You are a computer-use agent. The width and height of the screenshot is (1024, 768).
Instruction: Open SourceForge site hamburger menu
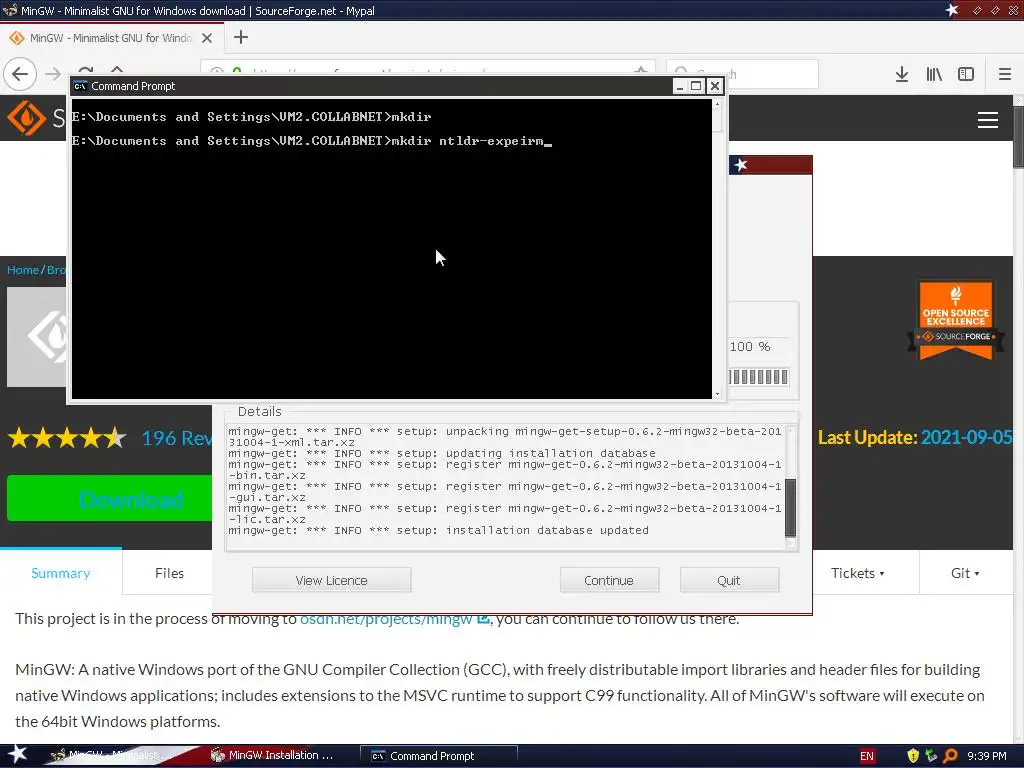pyautogui.click(x=987, y=120)
